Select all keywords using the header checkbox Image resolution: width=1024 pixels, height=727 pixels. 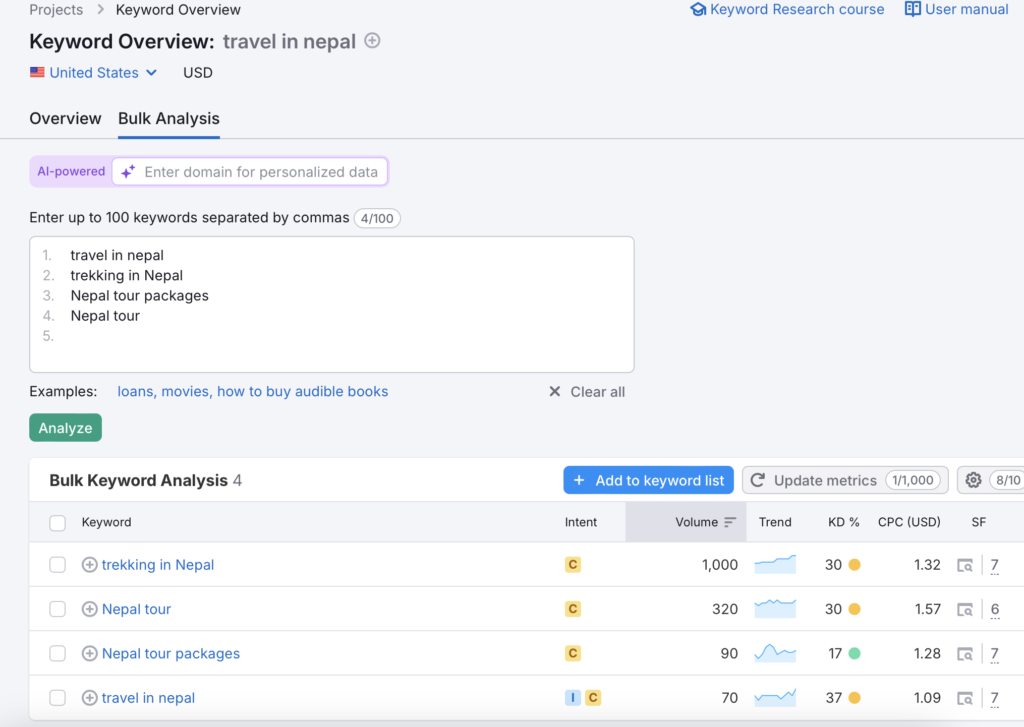point(57,522)
